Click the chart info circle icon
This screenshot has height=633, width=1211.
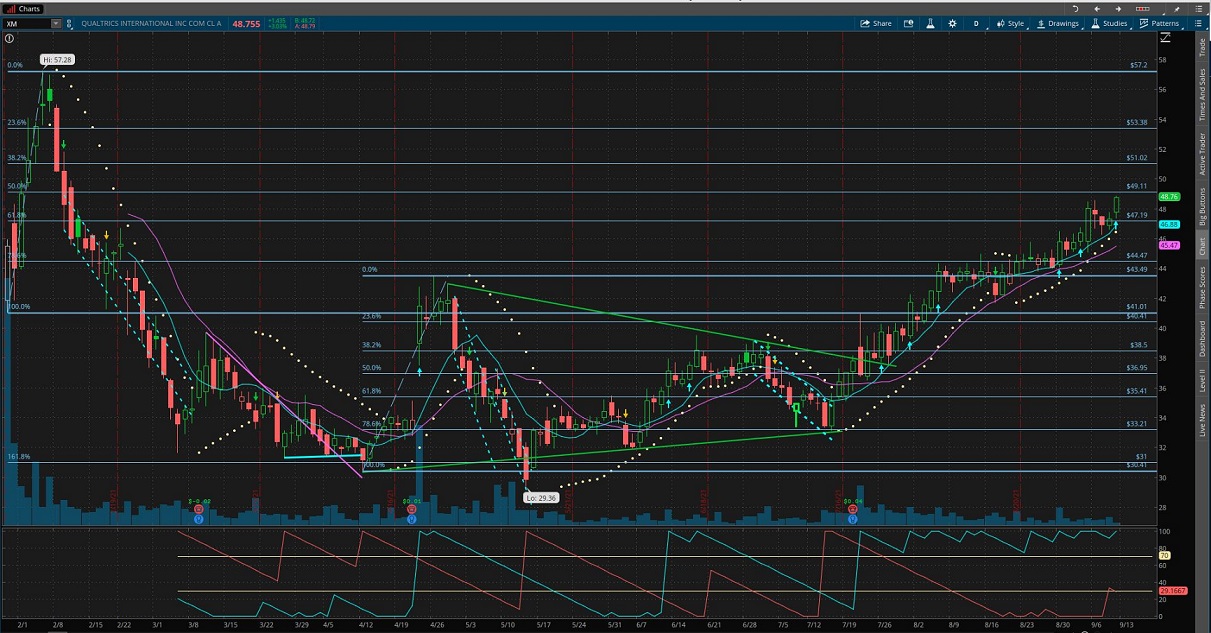9,39
